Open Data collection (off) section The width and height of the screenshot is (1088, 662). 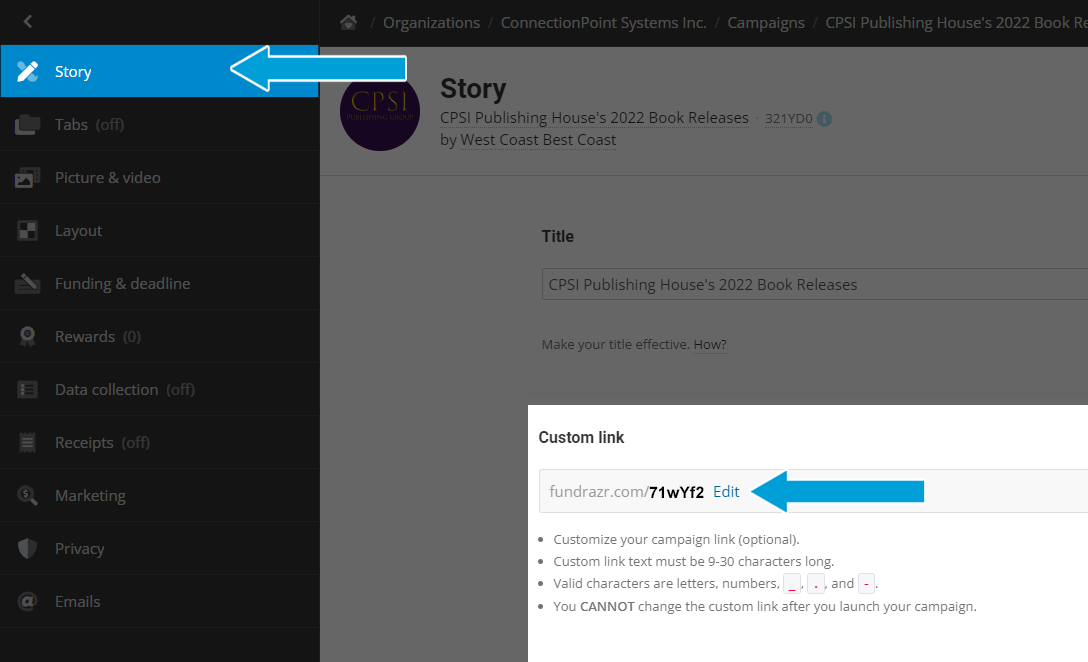[160, 389]
